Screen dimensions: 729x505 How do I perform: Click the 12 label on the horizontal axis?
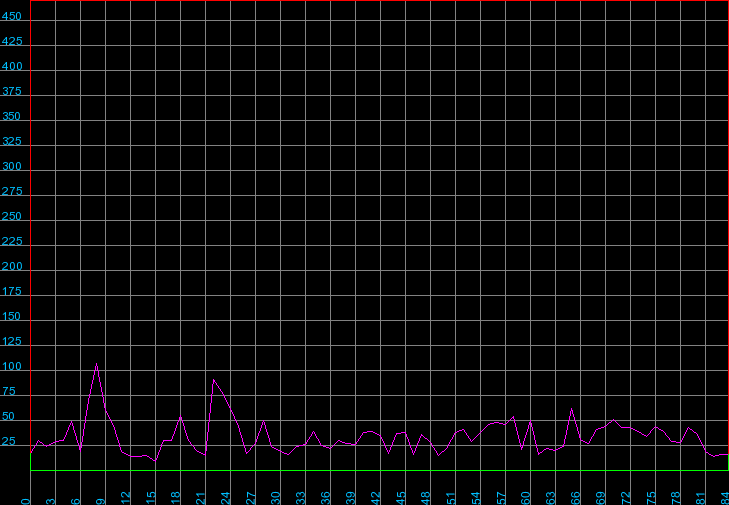pos(126,498)
